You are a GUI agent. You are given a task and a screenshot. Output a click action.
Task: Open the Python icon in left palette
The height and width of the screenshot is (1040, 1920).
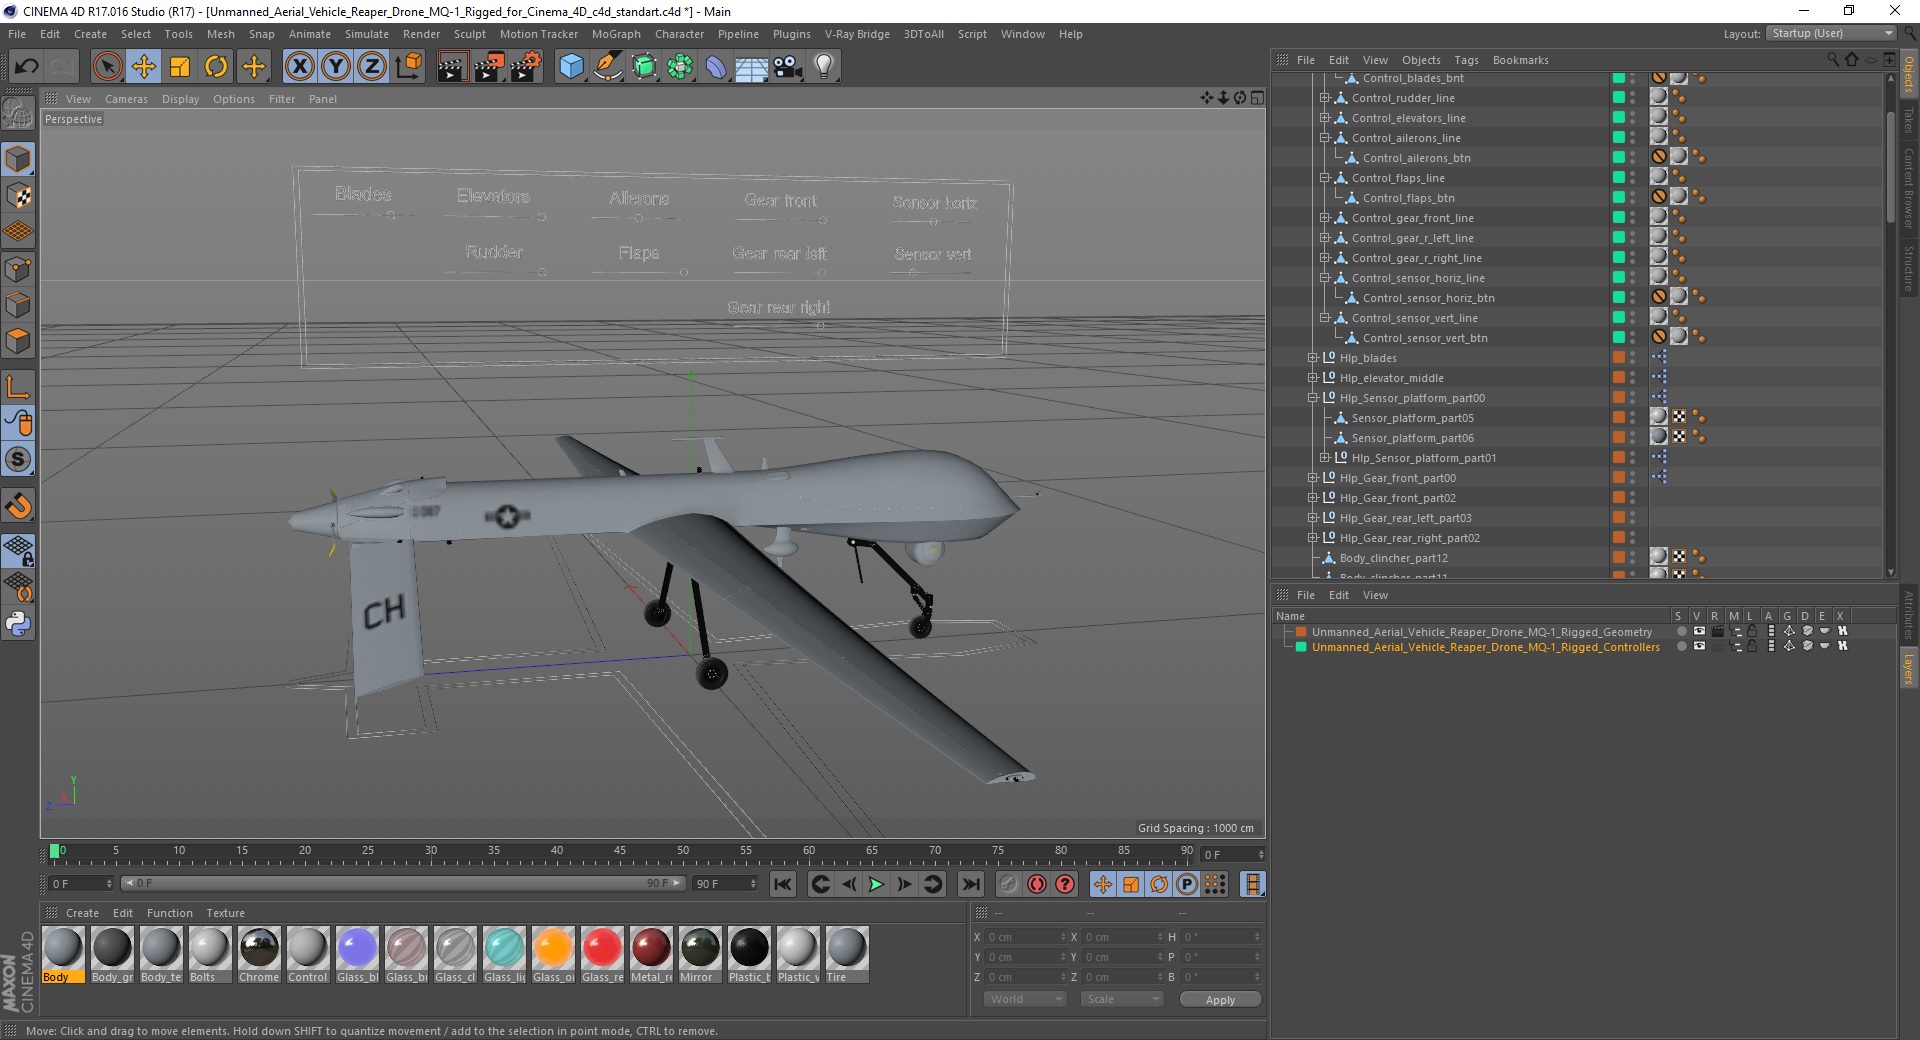click(x=18, y=624)
